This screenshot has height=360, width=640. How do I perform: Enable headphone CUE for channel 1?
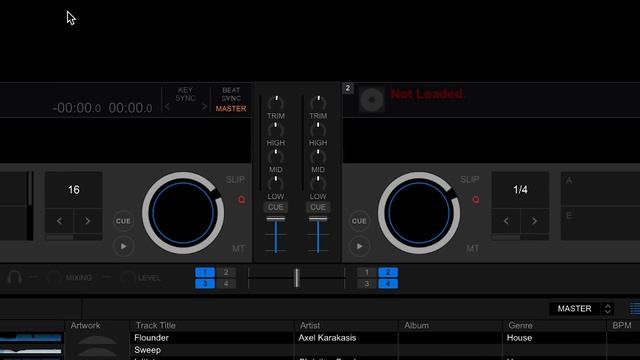point(276,207)
